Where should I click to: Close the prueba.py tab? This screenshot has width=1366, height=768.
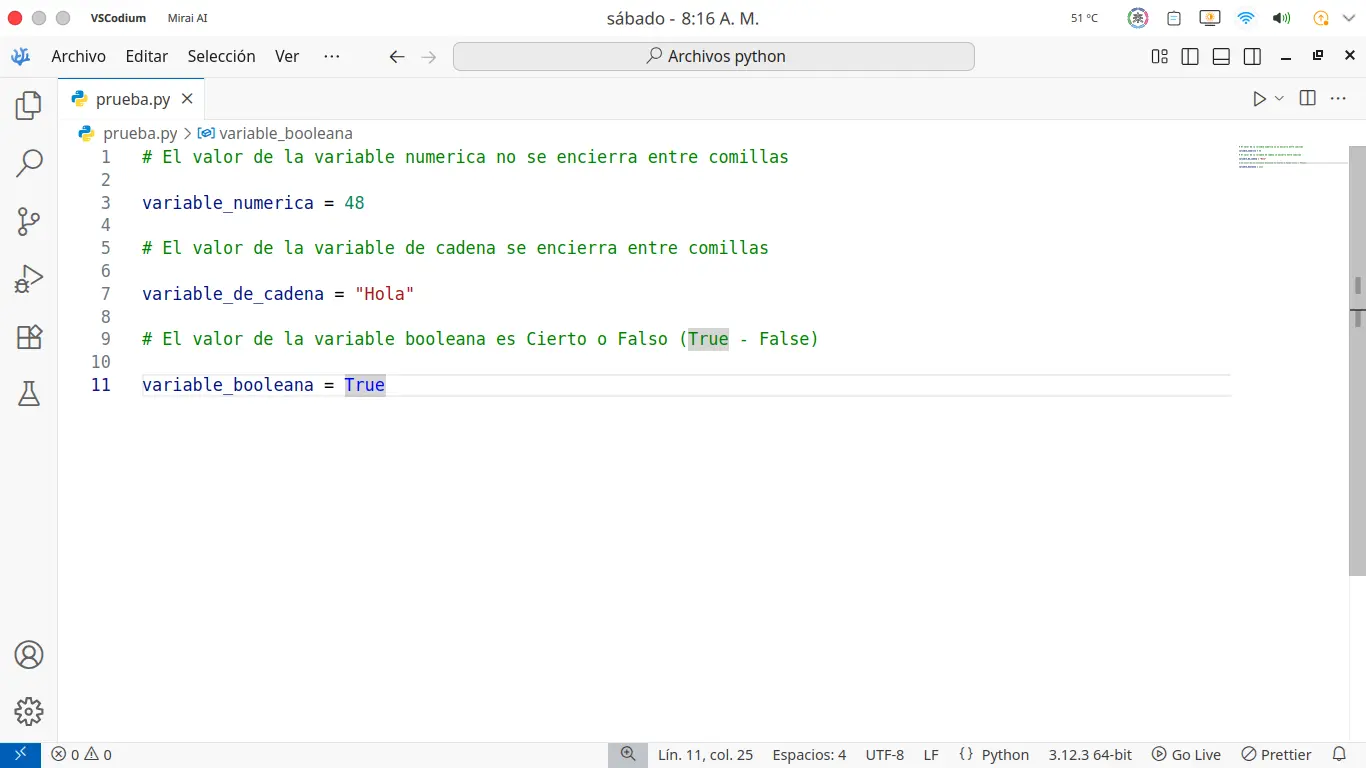pyautogui.click(x=187, y=99)
